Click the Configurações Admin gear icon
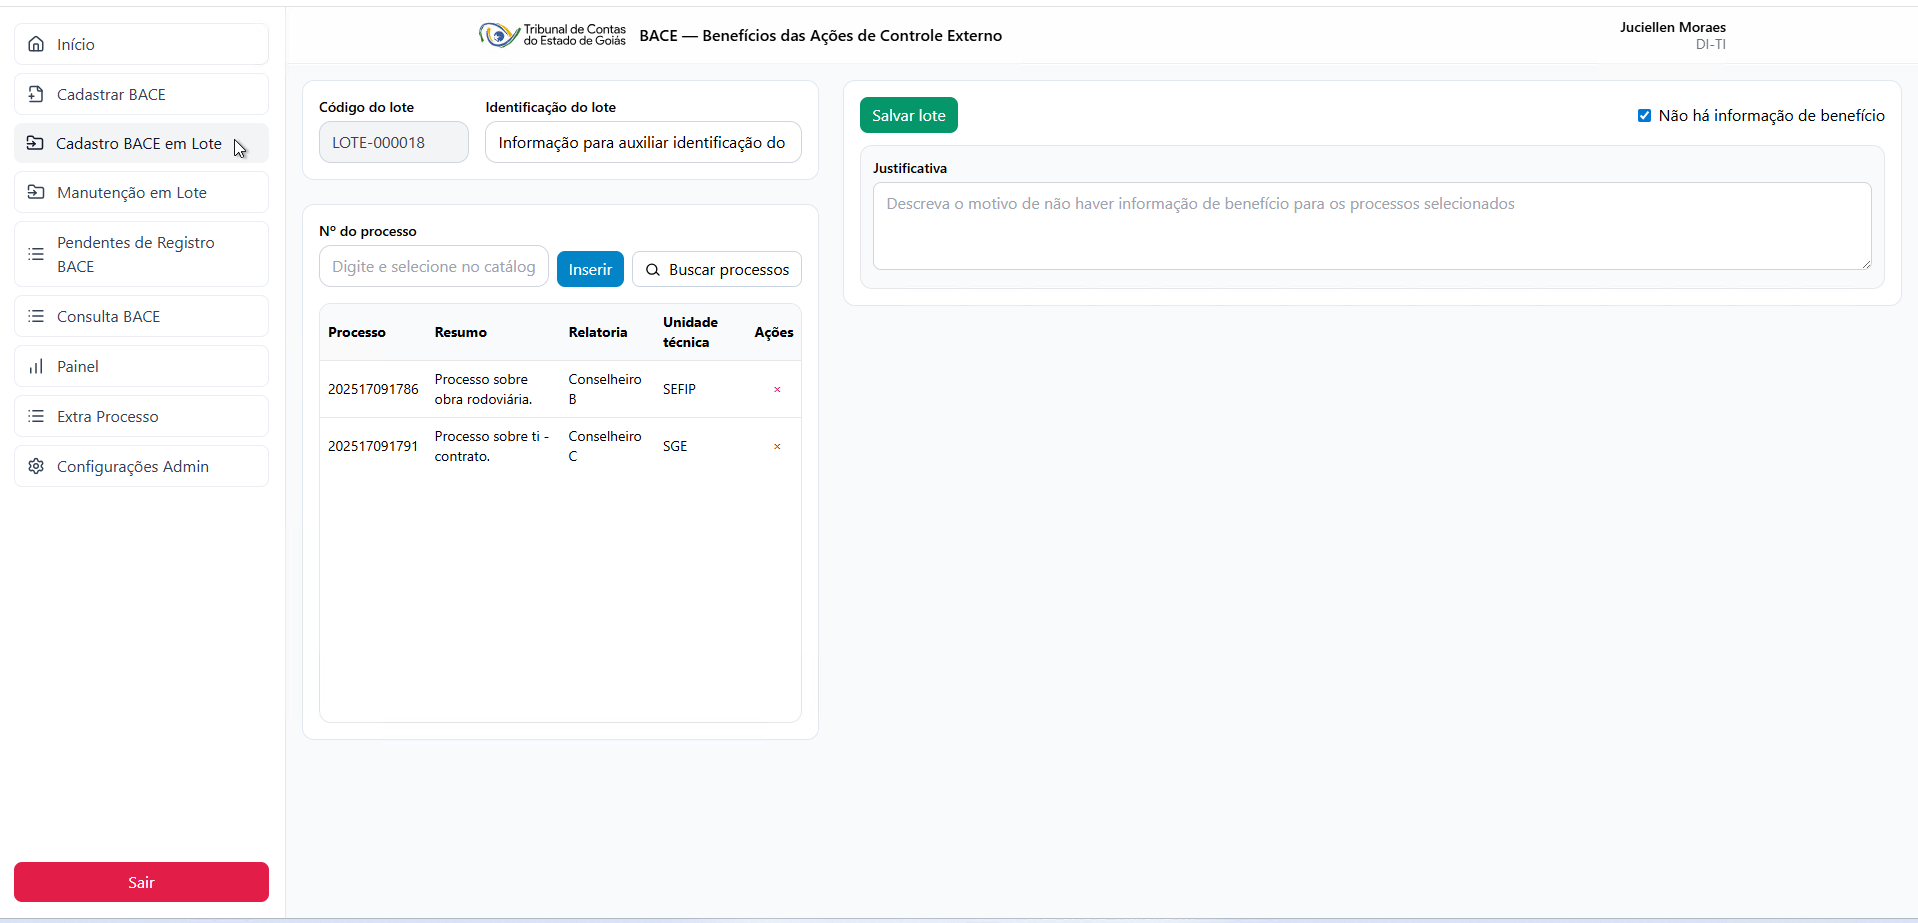The image size is (1918, 923). (x=36, y=466)
